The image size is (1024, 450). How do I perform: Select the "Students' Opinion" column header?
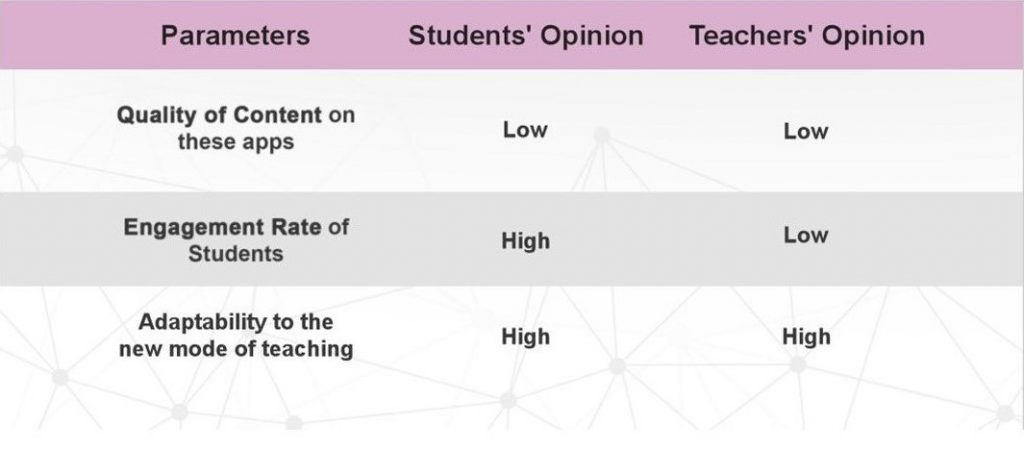pyautogui.click(x=525, y=36)
